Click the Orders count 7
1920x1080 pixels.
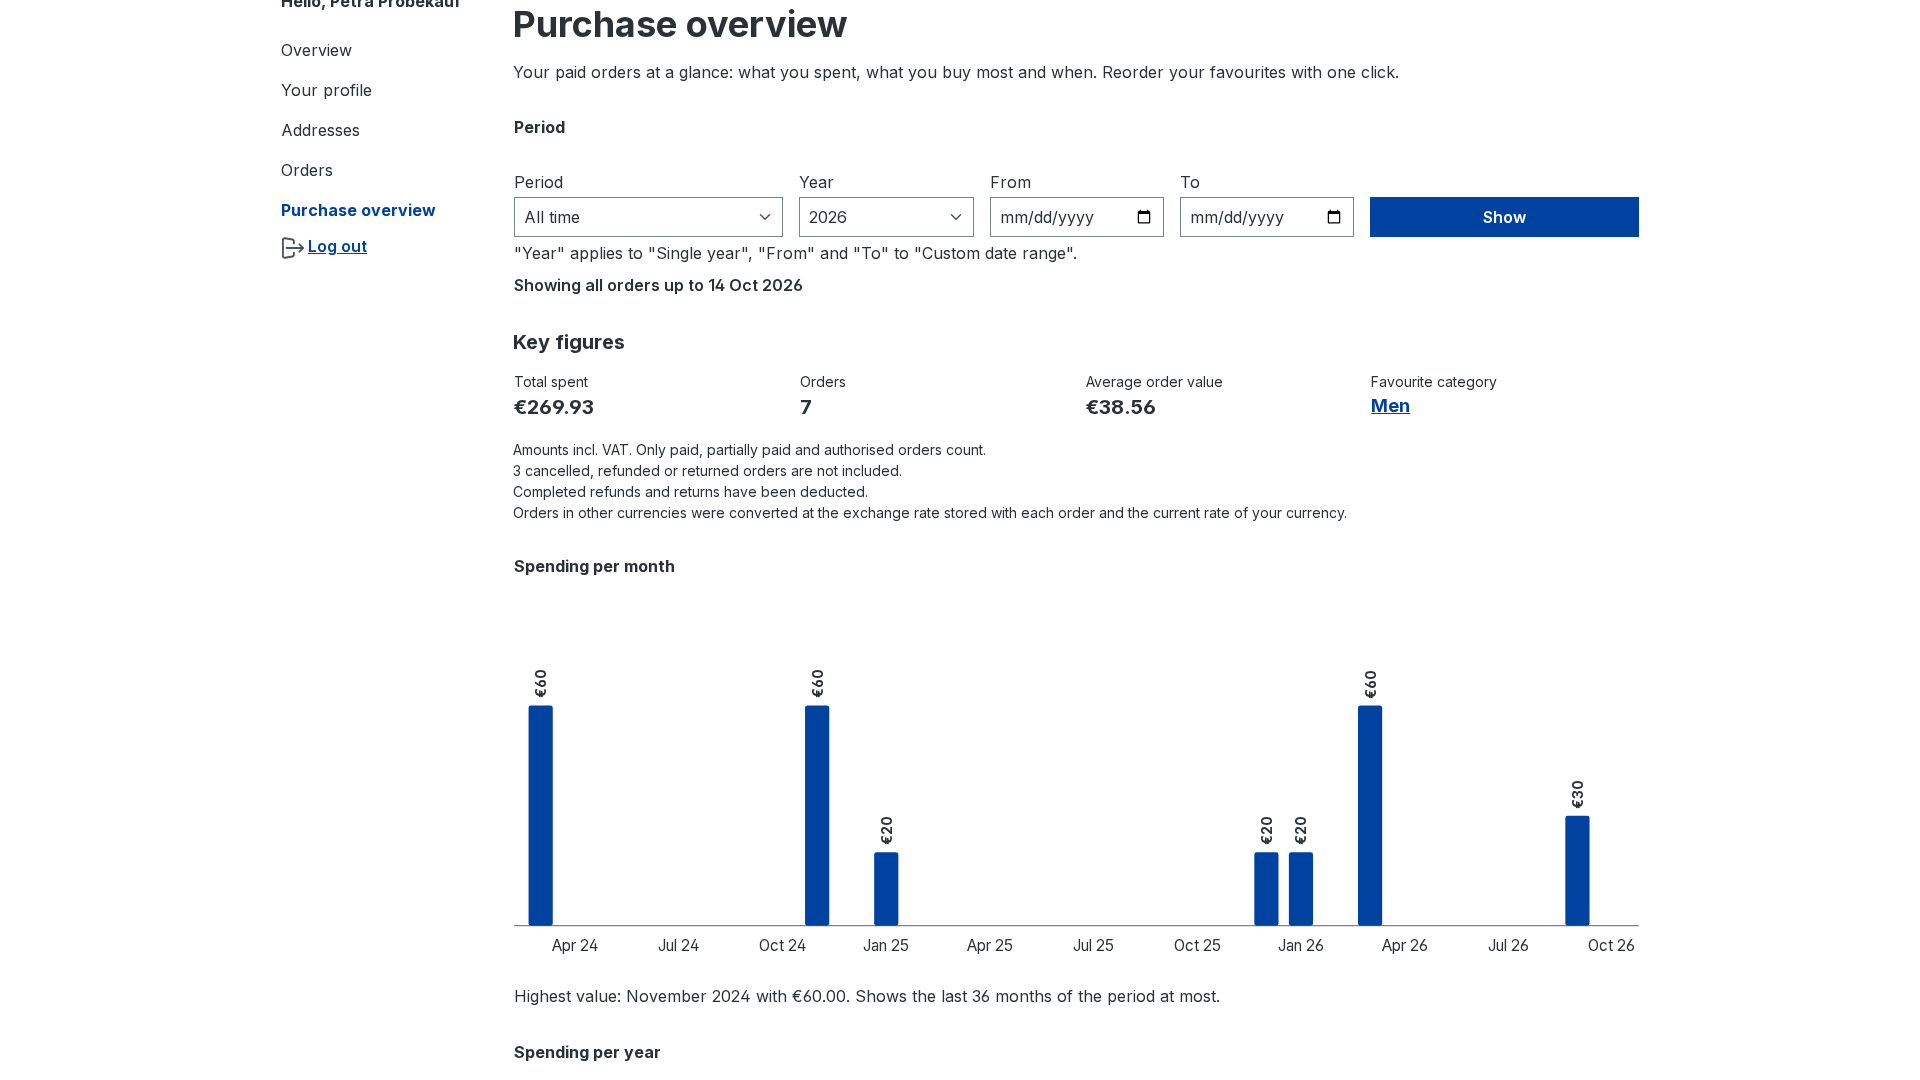point(806,407)
